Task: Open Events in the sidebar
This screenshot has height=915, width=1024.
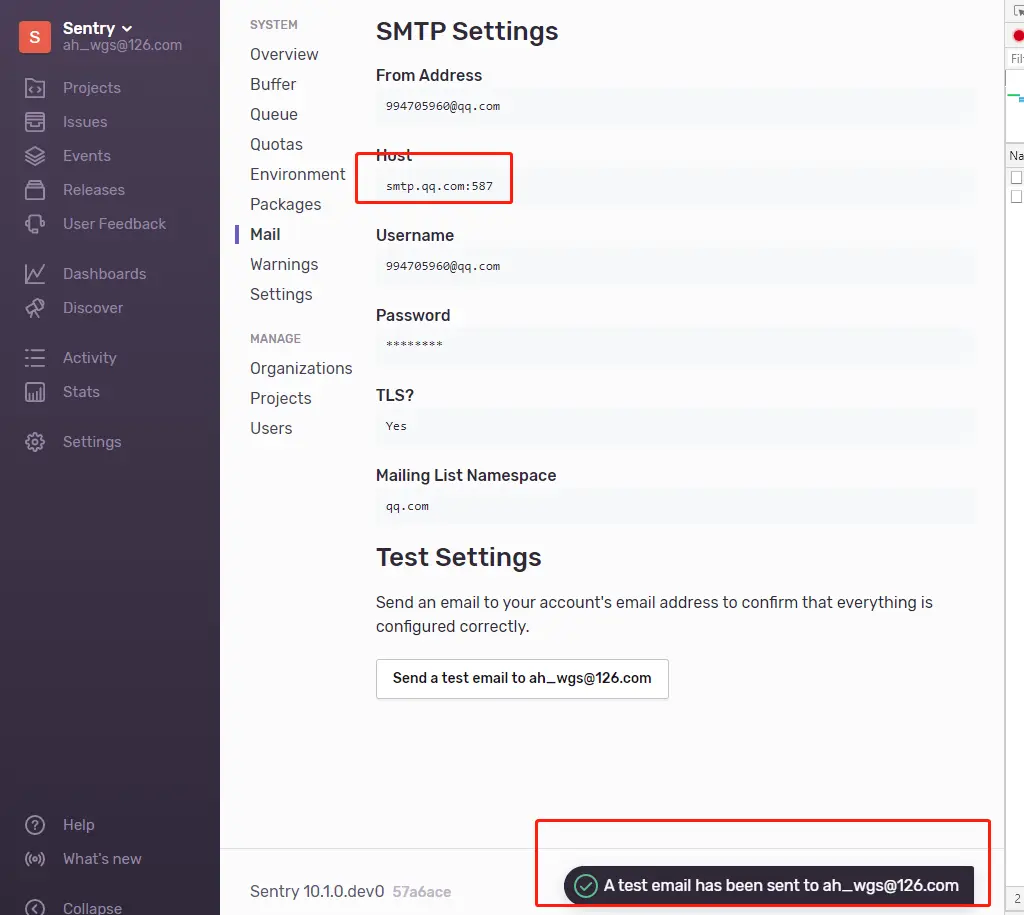Action: tap(87, 155)
